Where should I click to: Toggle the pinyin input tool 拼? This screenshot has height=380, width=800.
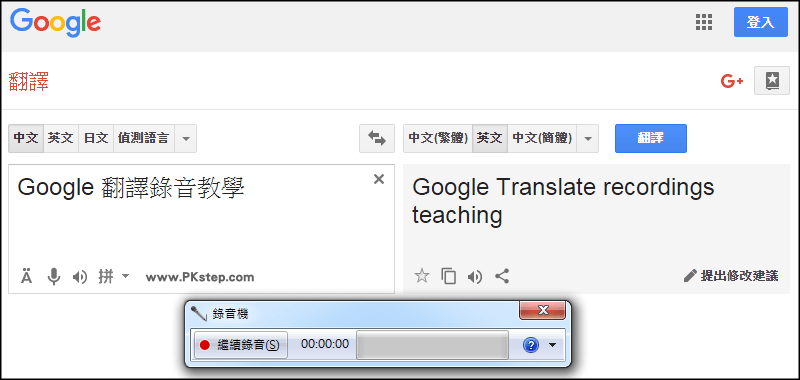tap(106, 277)
